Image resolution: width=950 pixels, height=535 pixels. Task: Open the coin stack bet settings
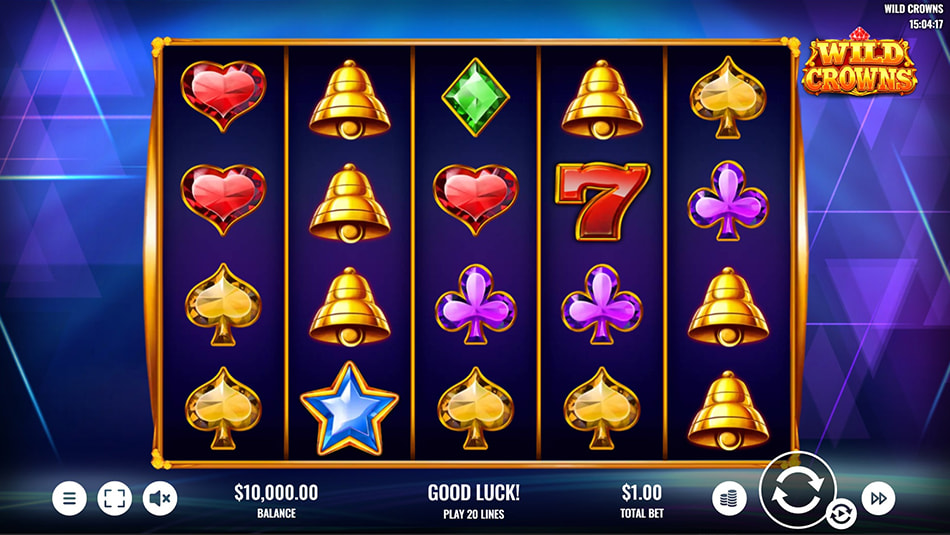729,498
